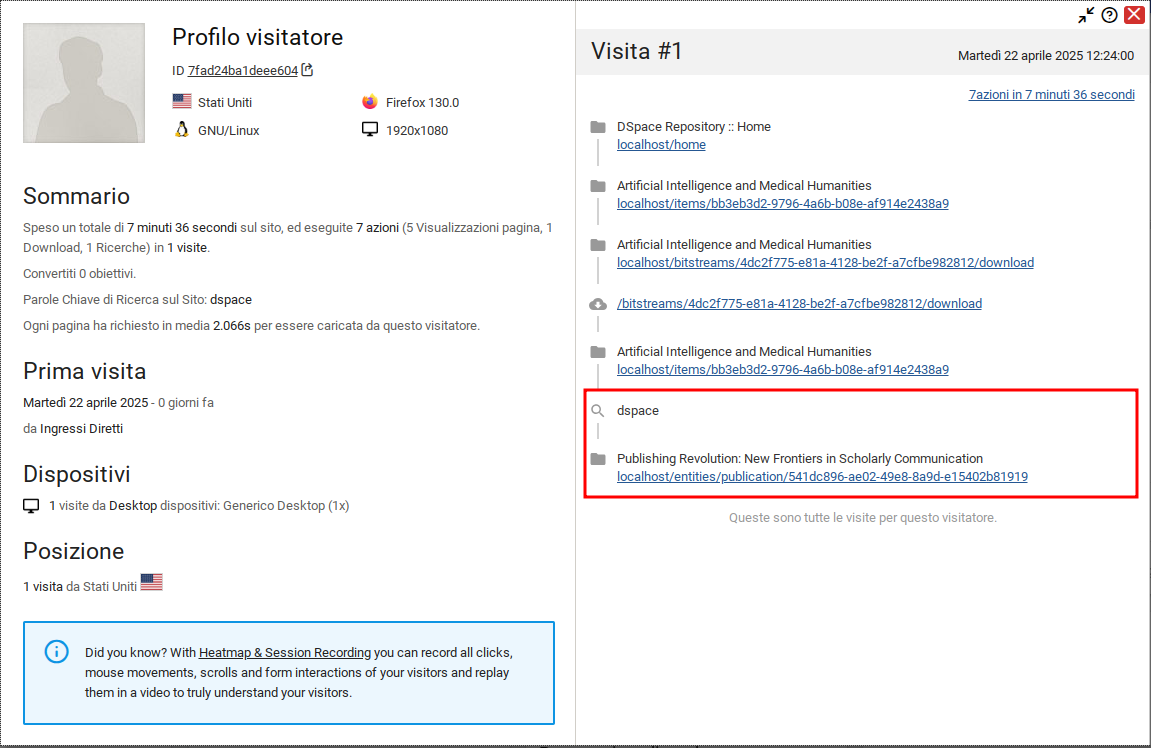Click the folder icon beside Publishing Revolution
The height and width of the screenshot is (748, 1151).
coord(598,459)
